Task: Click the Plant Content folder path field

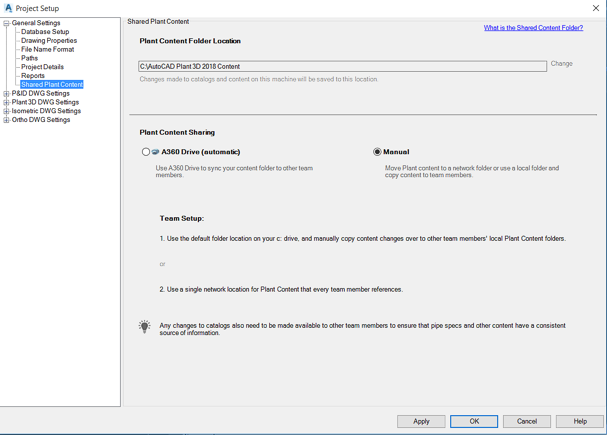Action: [342, 66]
